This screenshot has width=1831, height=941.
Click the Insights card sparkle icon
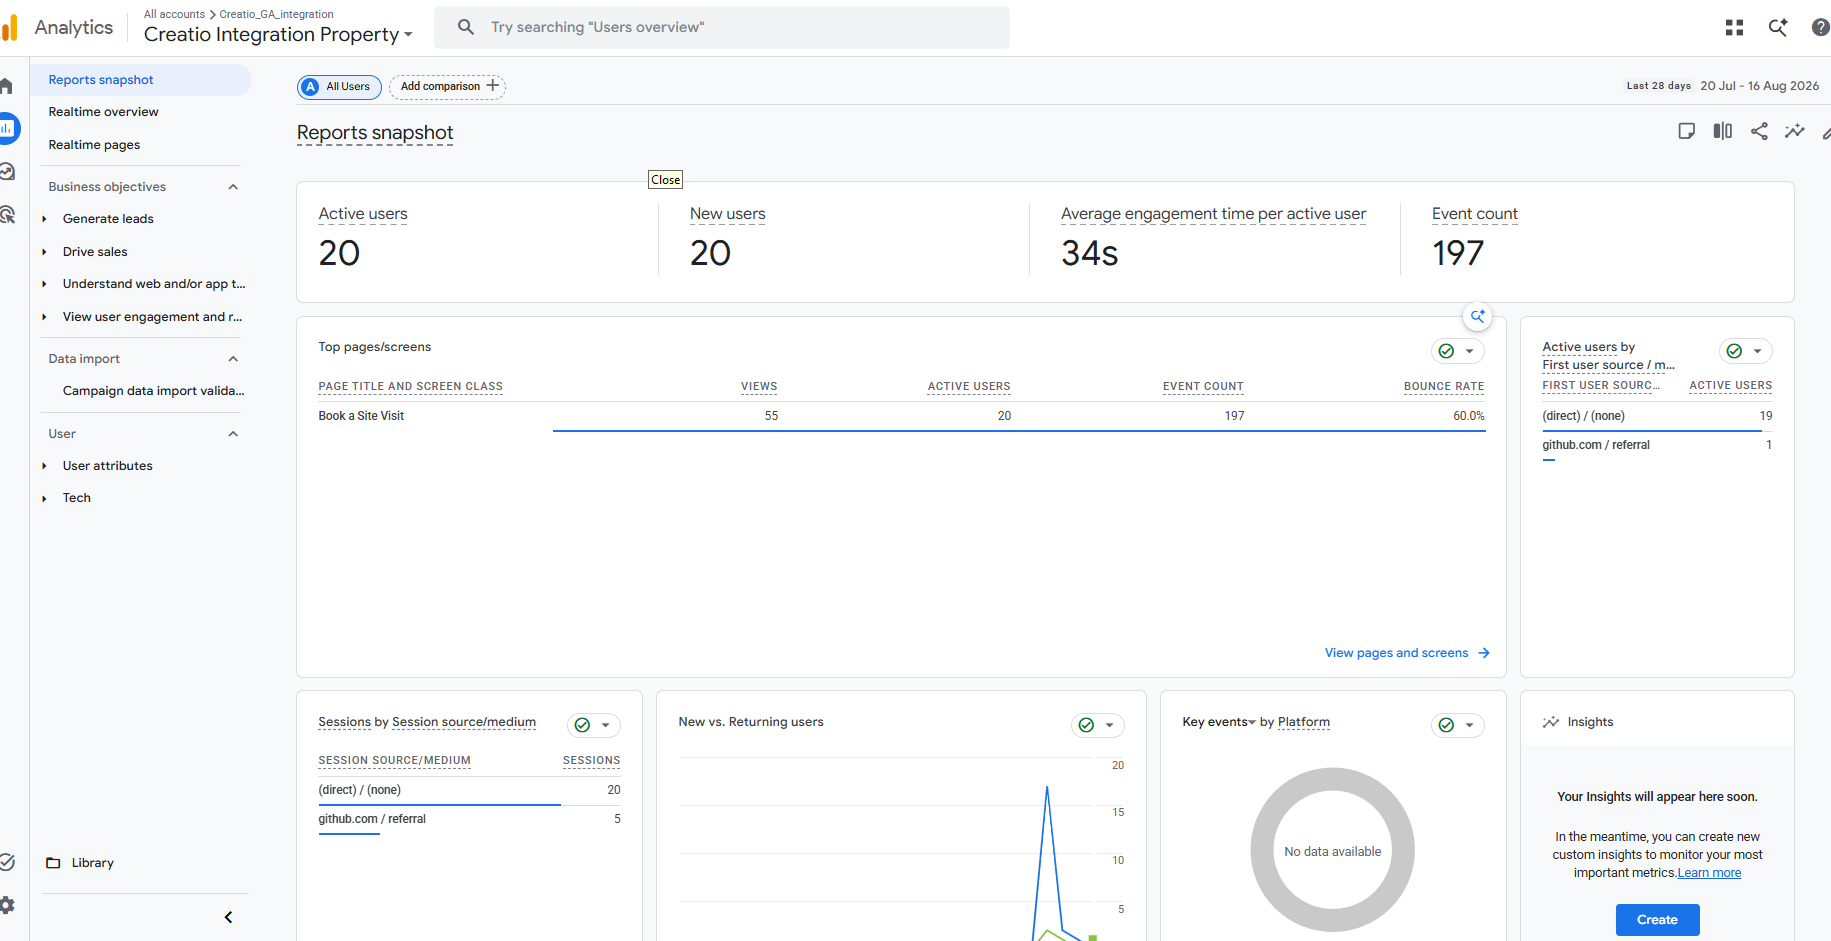(1551, 722)
